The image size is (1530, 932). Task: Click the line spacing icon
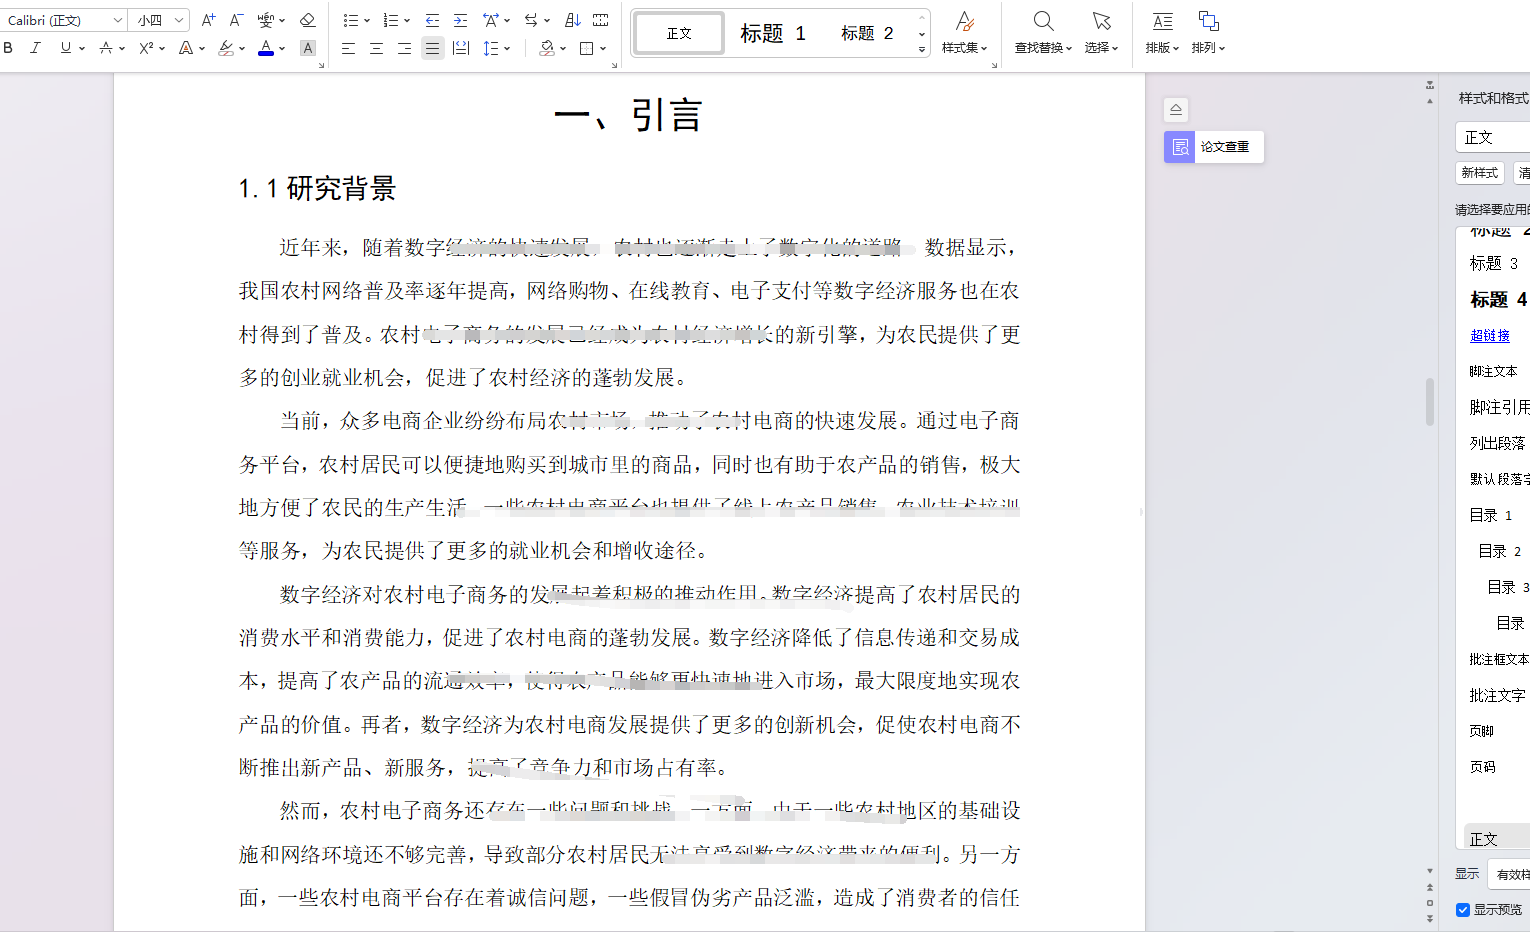490,48
